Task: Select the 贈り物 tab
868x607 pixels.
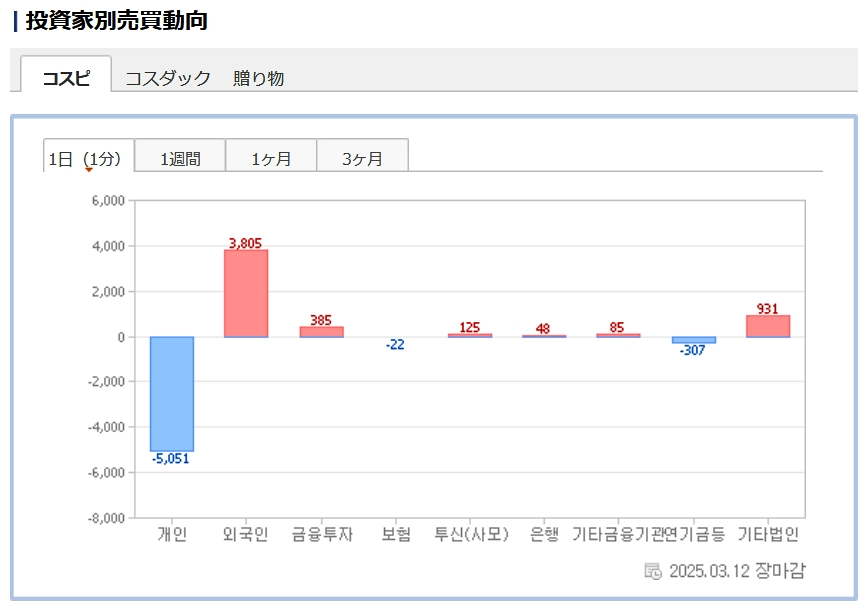Action: [258, 78]
